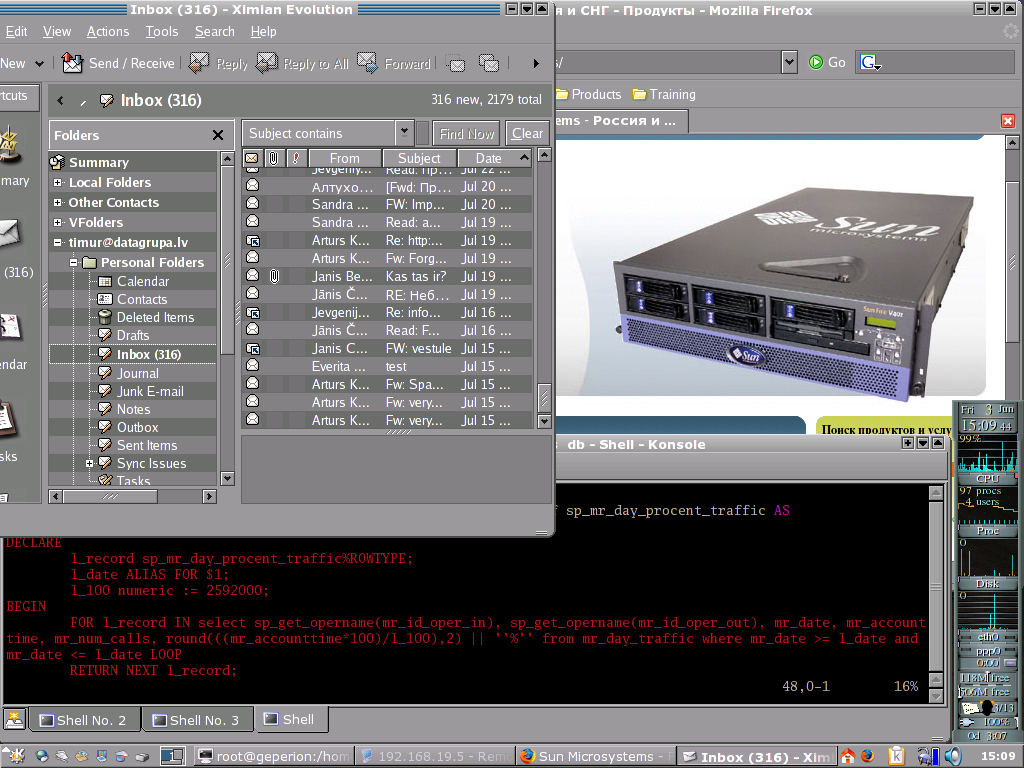Open the Contacts folder in tree
This screenshot has width=1024, height=768.
click(142, 299)
